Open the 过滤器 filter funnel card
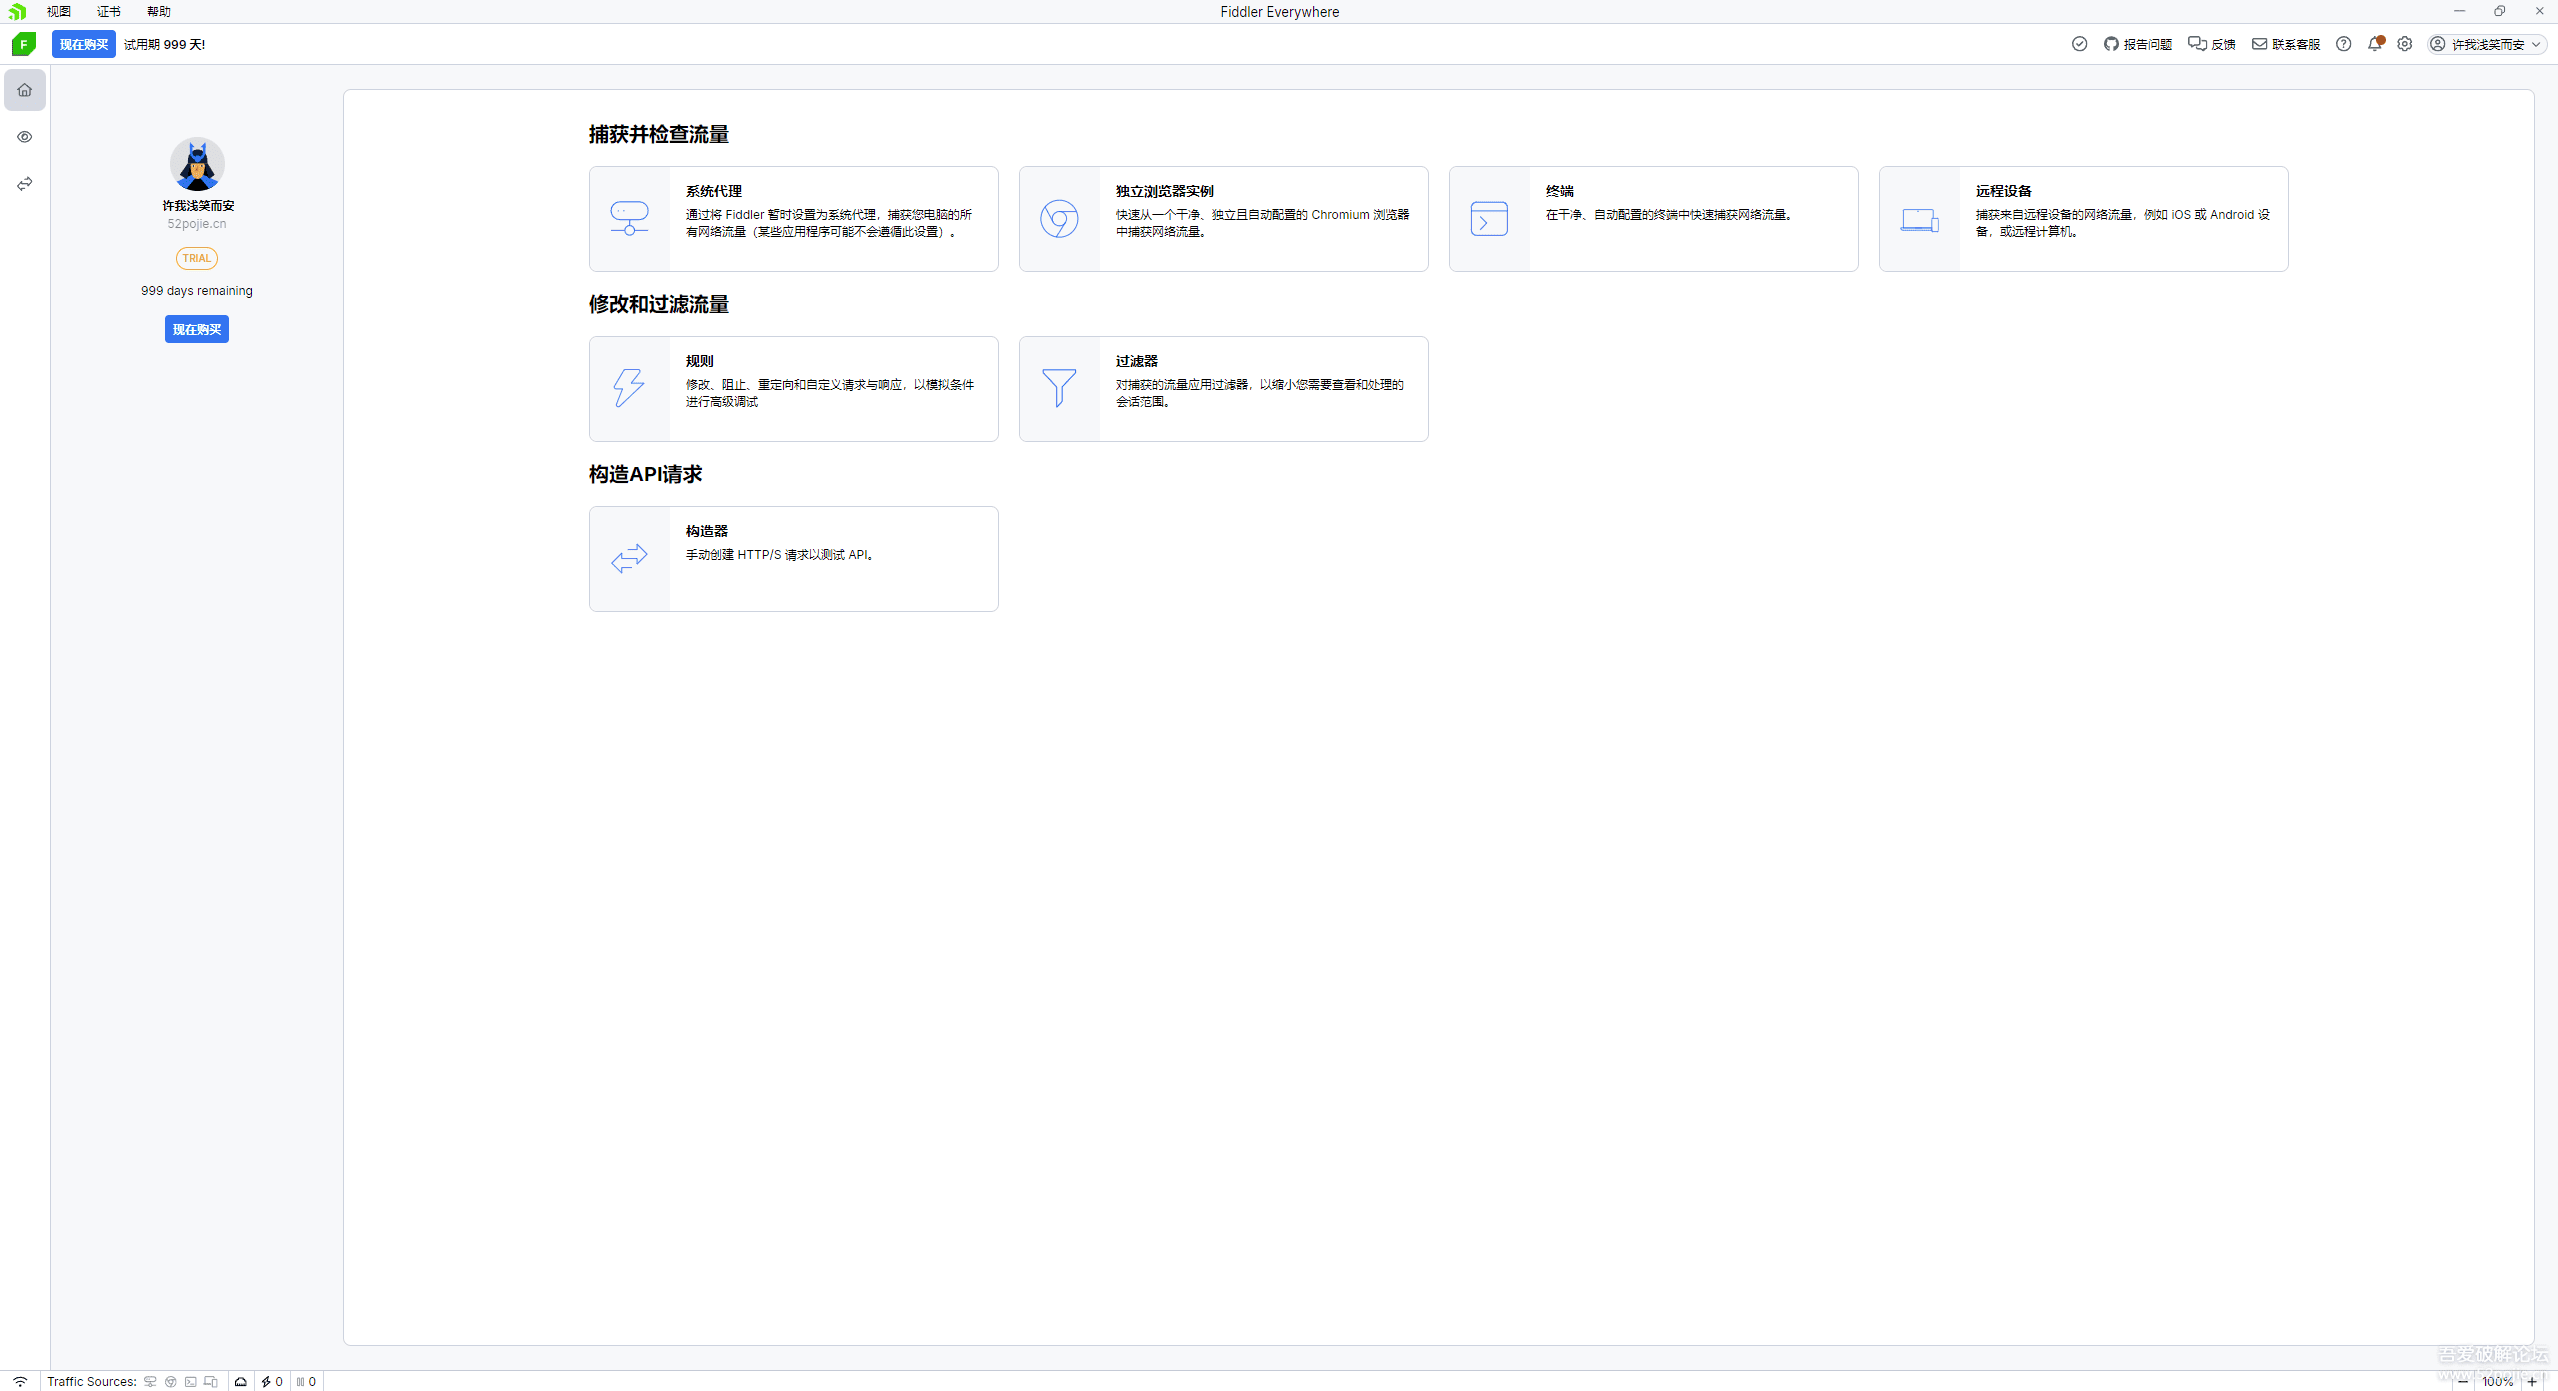The height and width of the screenshot is (1391, 2558). click(x=1223, y=389)
